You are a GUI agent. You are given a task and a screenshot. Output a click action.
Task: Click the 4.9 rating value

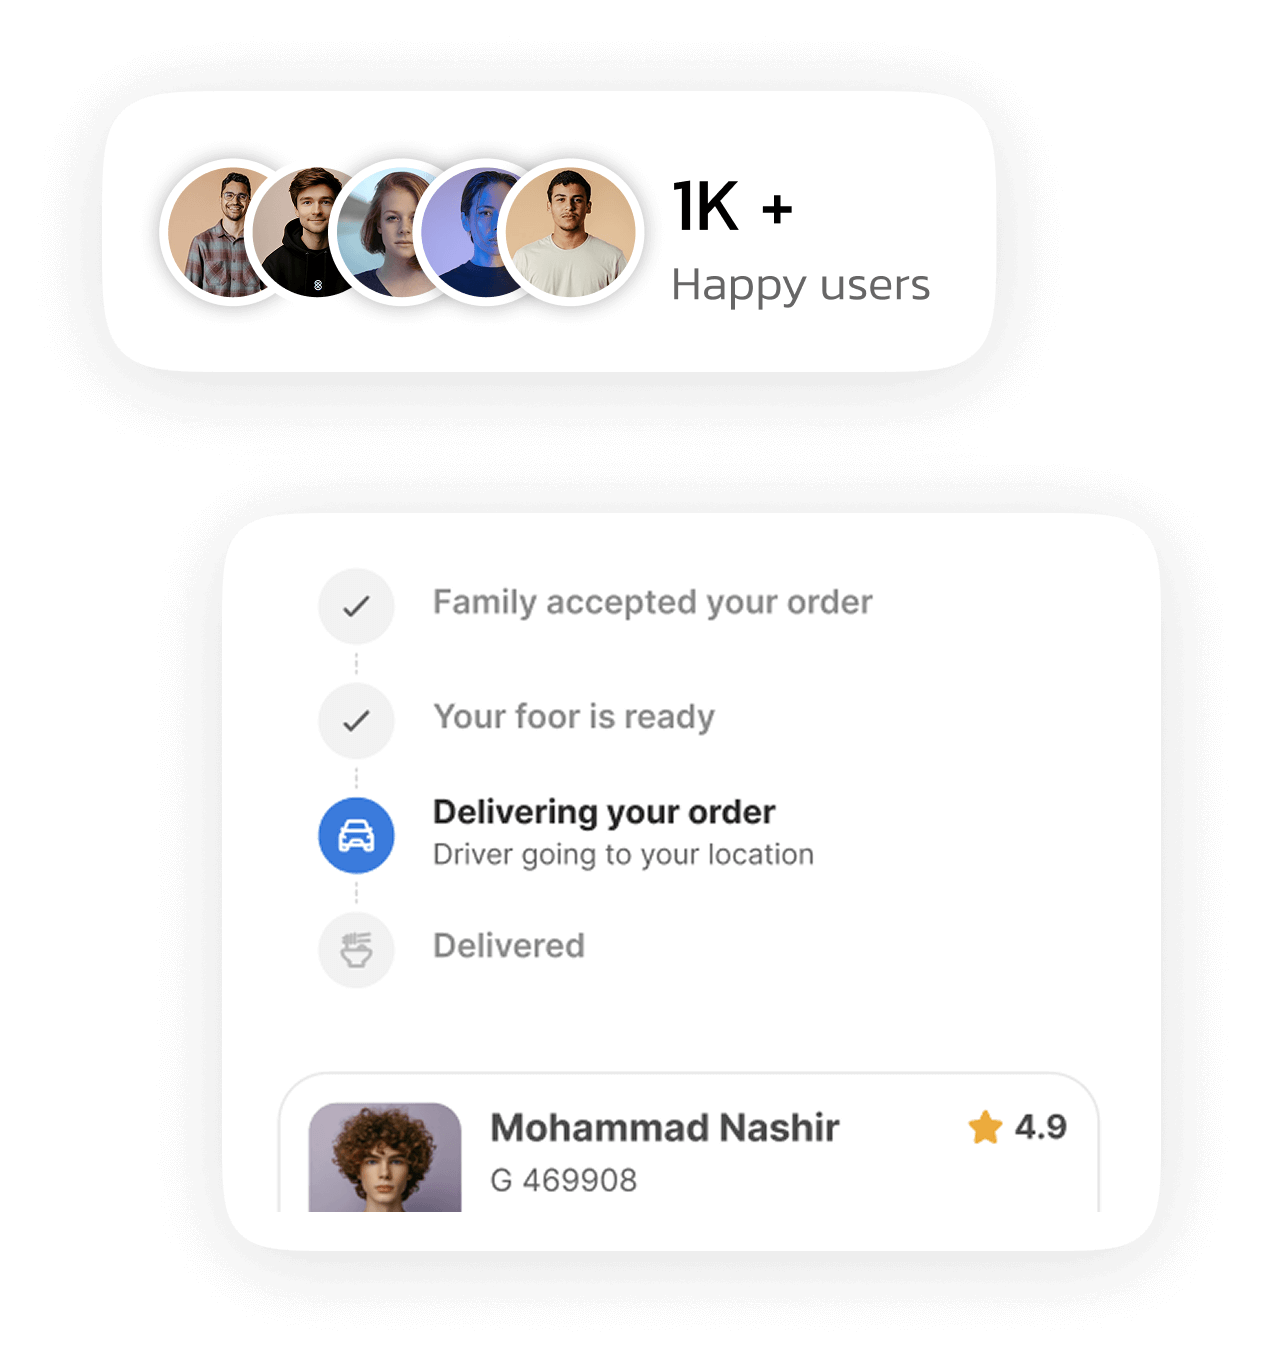(1040, 1127)
